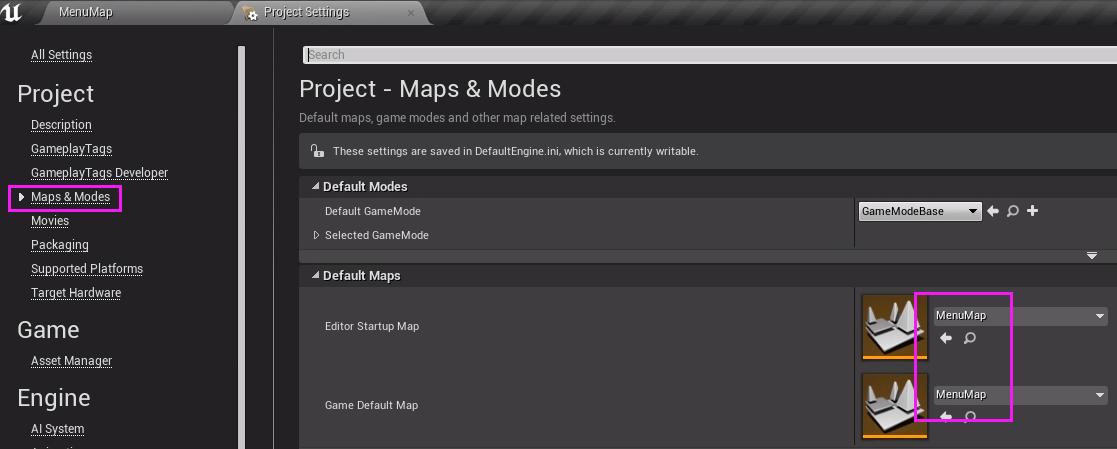Show advanced Default Modes options arrow

(1091, 256)
